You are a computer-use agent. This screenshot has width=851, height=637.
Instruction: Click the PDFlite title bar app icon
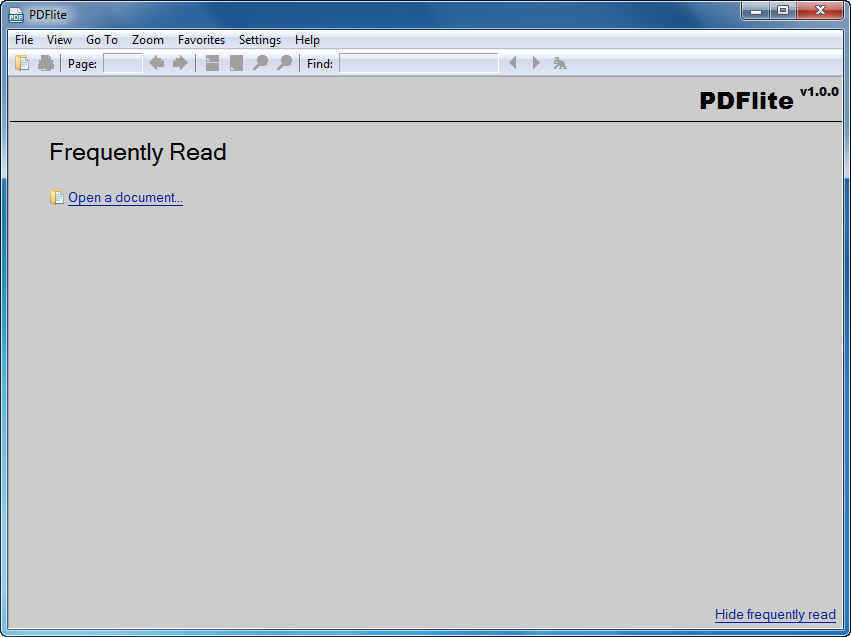click(x=16, y=15)
